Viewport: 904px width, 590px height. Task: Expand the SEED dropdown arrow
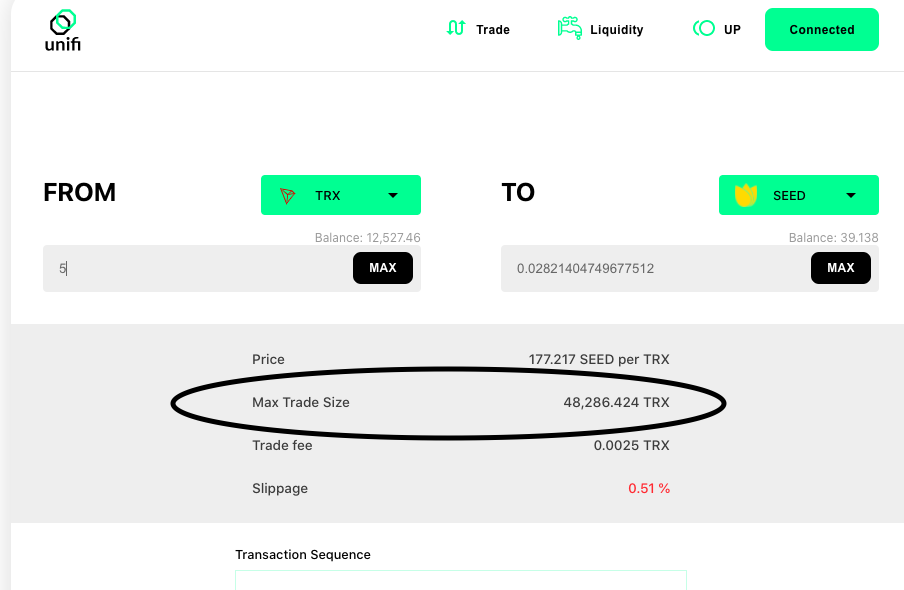point(851,196)
